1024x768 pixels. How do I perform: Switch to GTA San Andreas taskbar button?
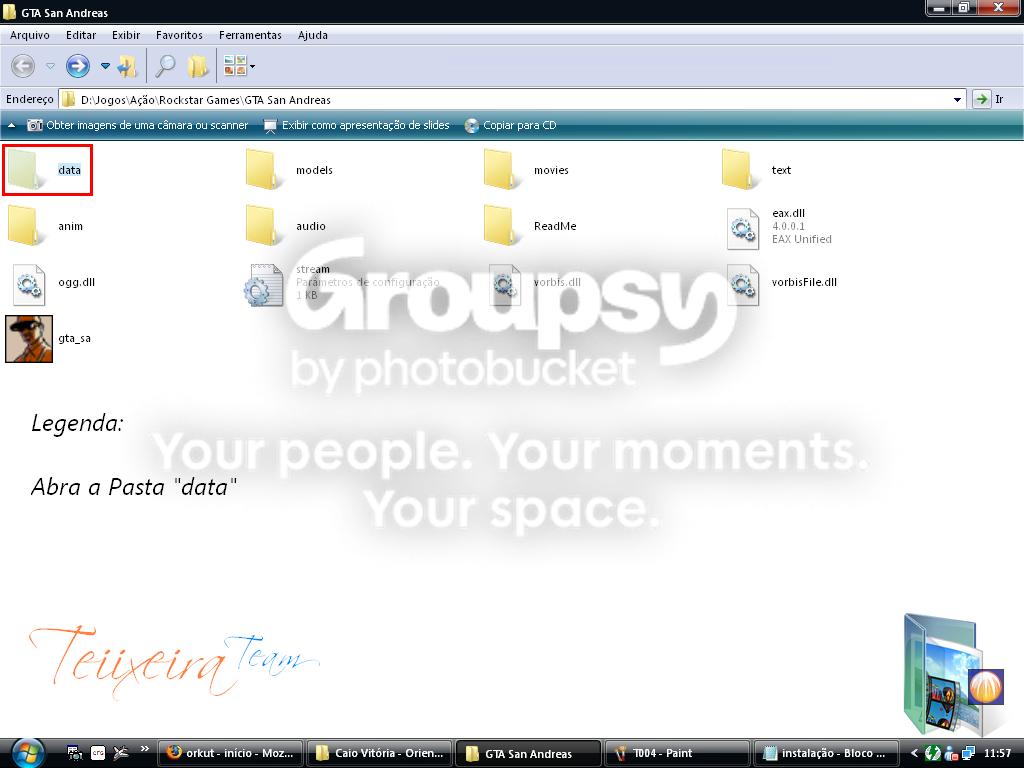coord(528,754)
